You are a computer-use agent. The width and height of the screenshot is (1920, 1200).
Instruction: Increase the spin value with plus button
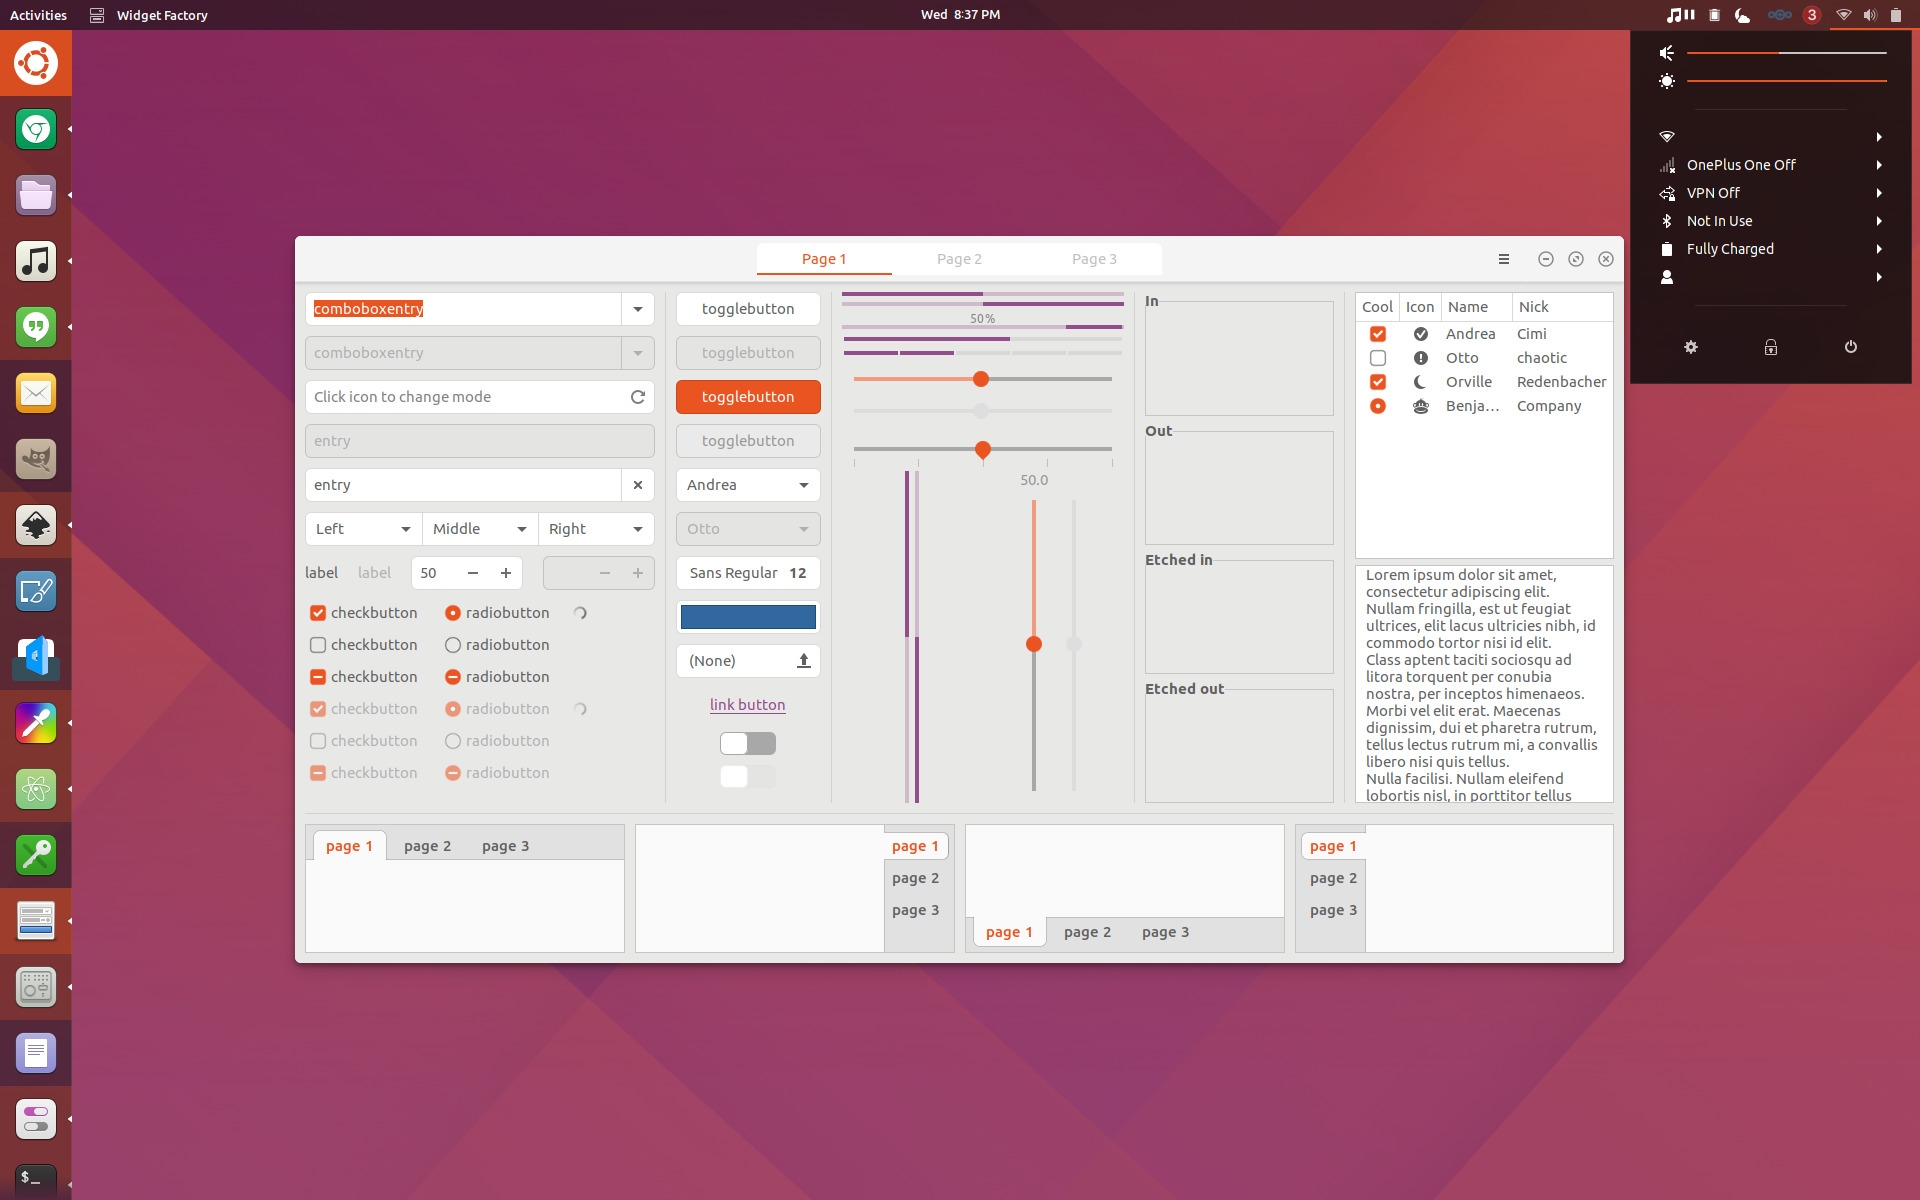(x=506, y=573)
